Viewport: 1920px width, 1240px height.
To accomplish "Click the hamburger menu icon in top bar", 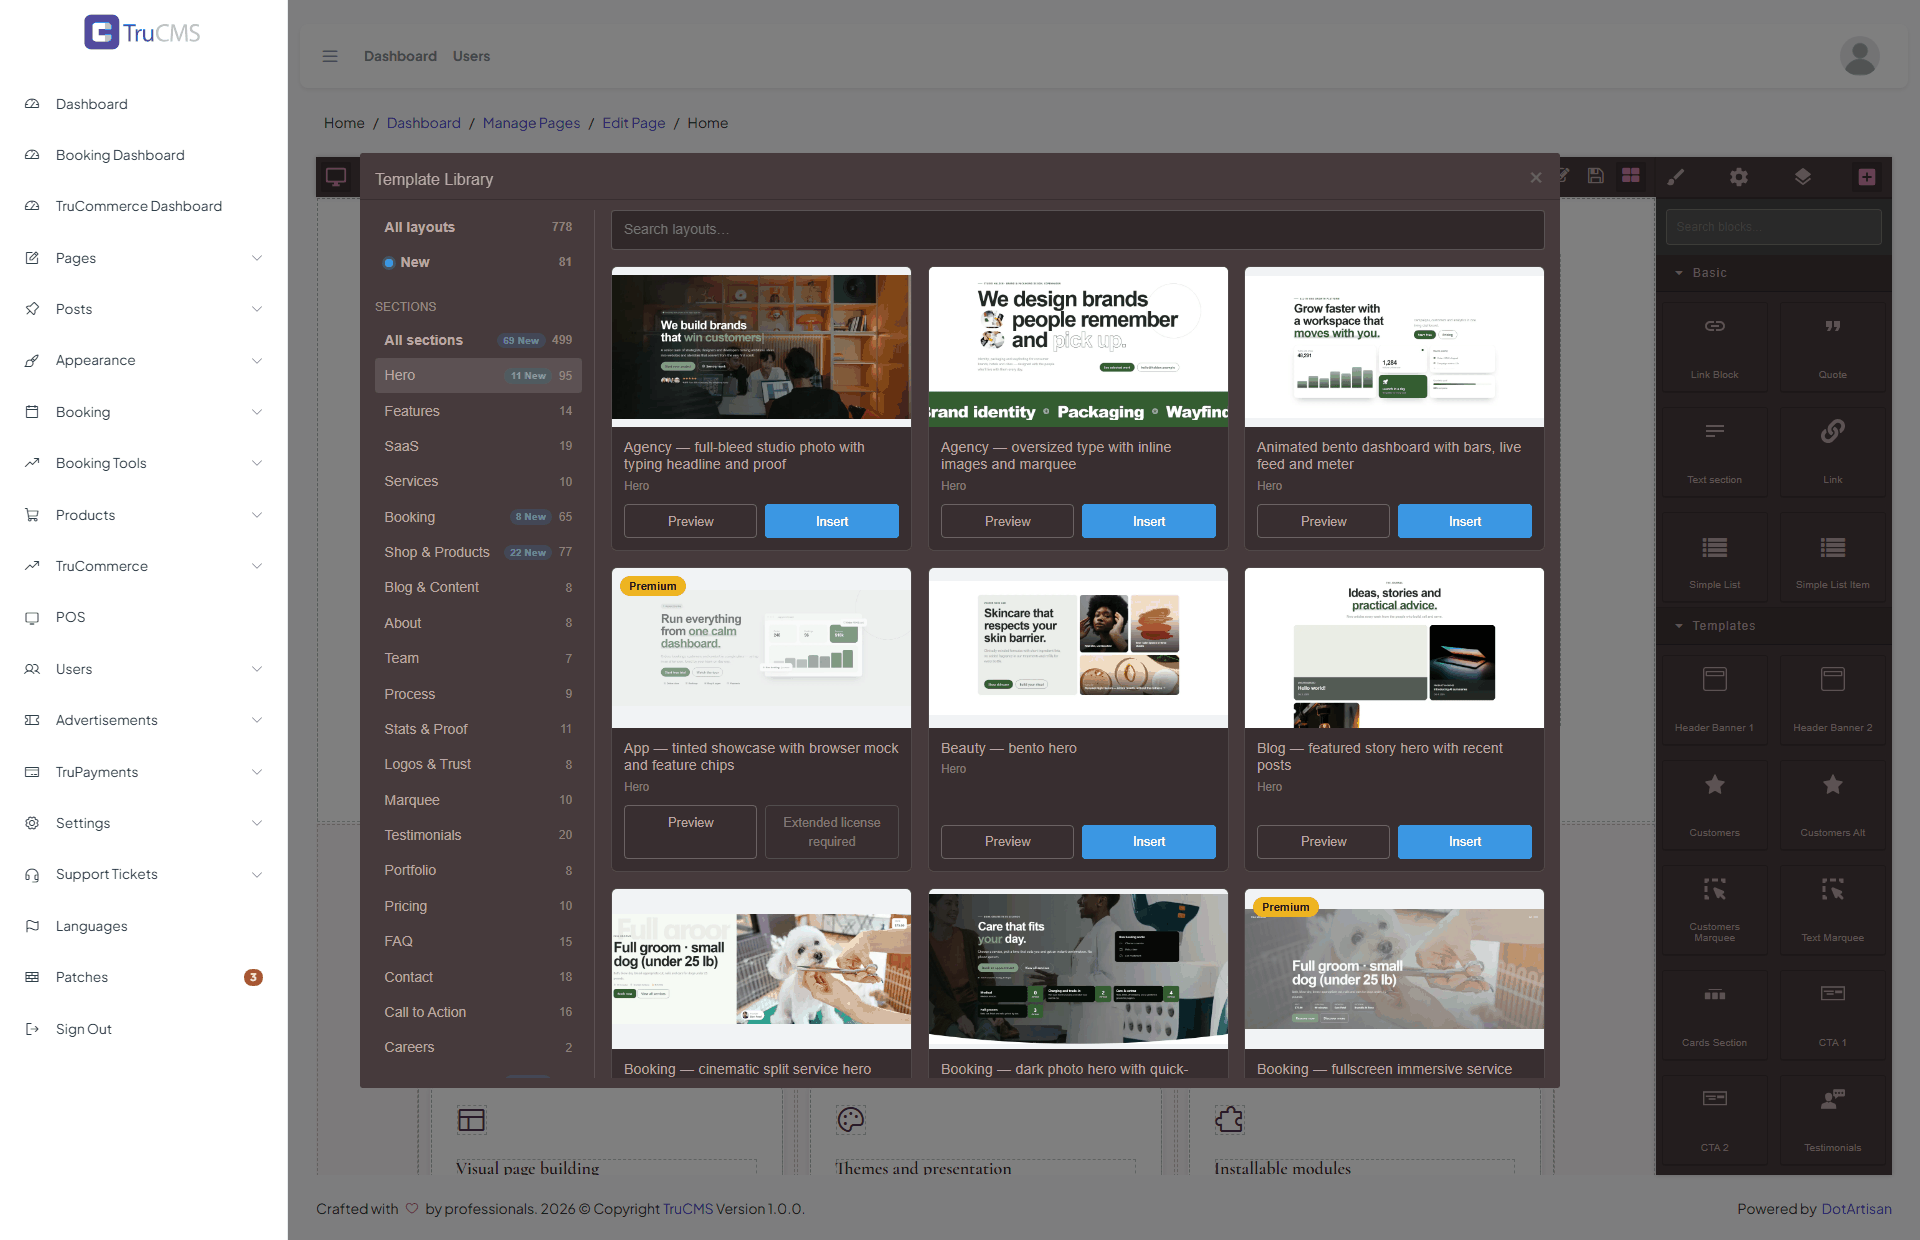I will (x=330, y=56).
